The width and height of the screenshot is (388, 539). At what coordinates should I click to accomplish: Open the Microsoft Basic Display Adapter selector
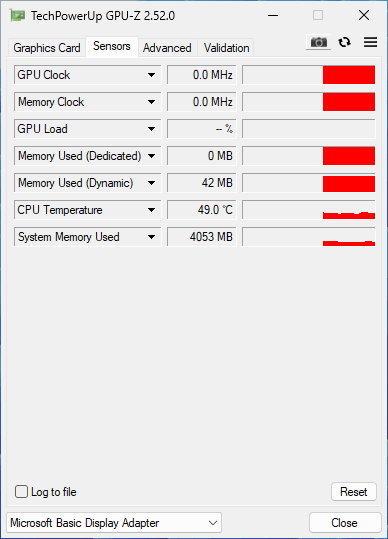pyautogui.click(x=114, y=523)
